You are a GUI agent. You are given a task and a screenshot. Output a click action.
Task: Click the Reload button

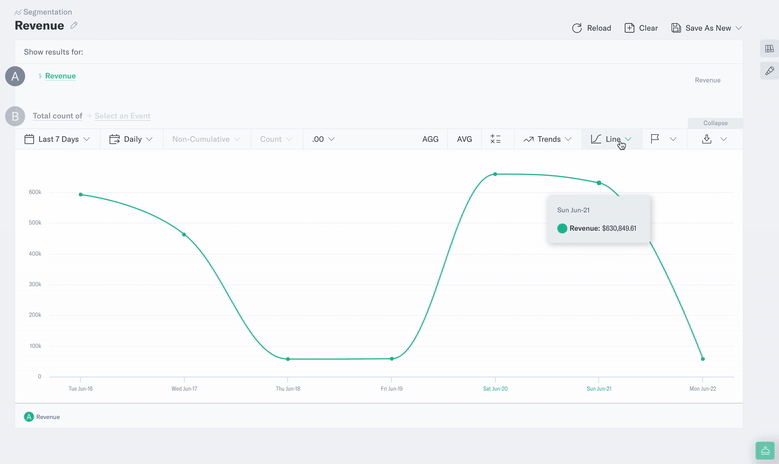tap(591, 28)
